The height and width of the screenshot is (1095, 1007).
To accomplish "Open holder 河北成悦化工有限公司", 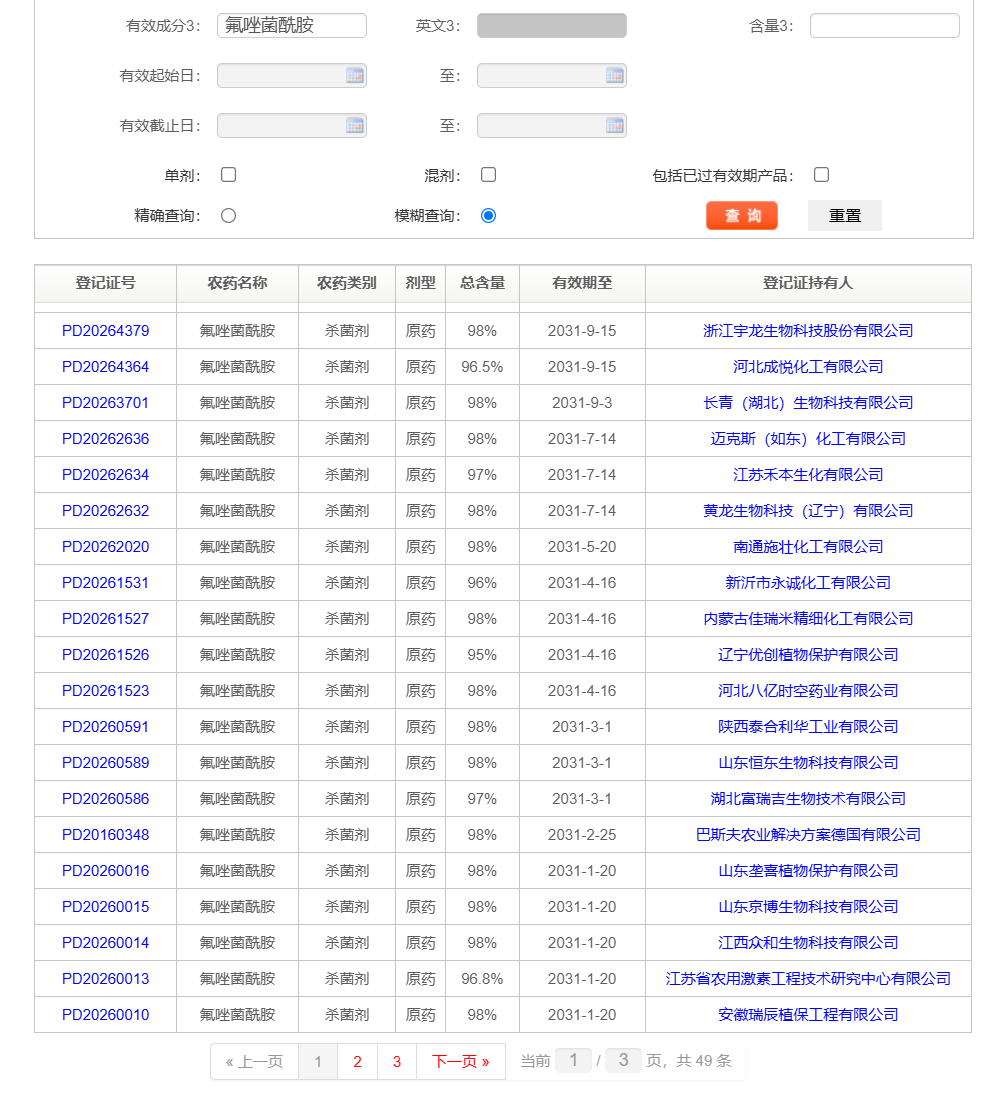I will (x=808, y=367).
